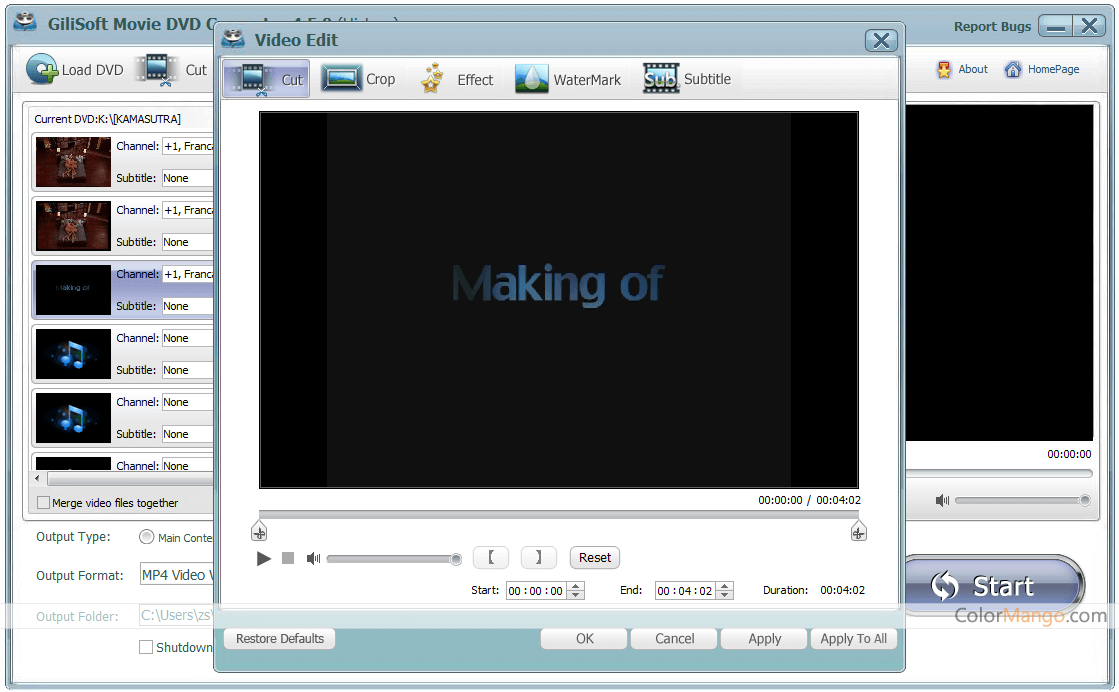Click the End time field
The width and height of the screenshot is (1119, 692).
point(686,591)
